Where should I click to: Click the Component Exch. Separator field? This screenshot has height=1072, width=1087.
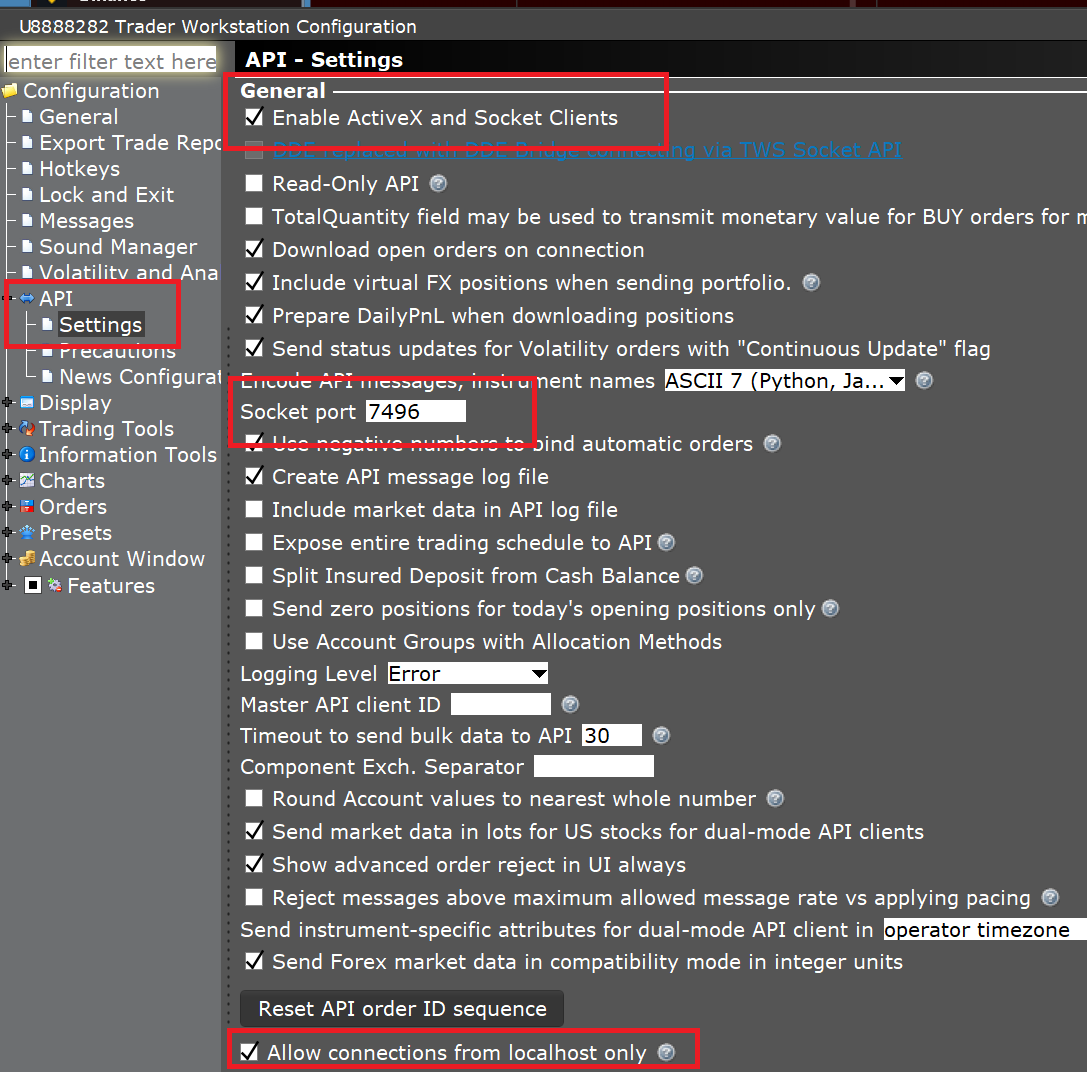pyautogui.click(x=593, y=766)
